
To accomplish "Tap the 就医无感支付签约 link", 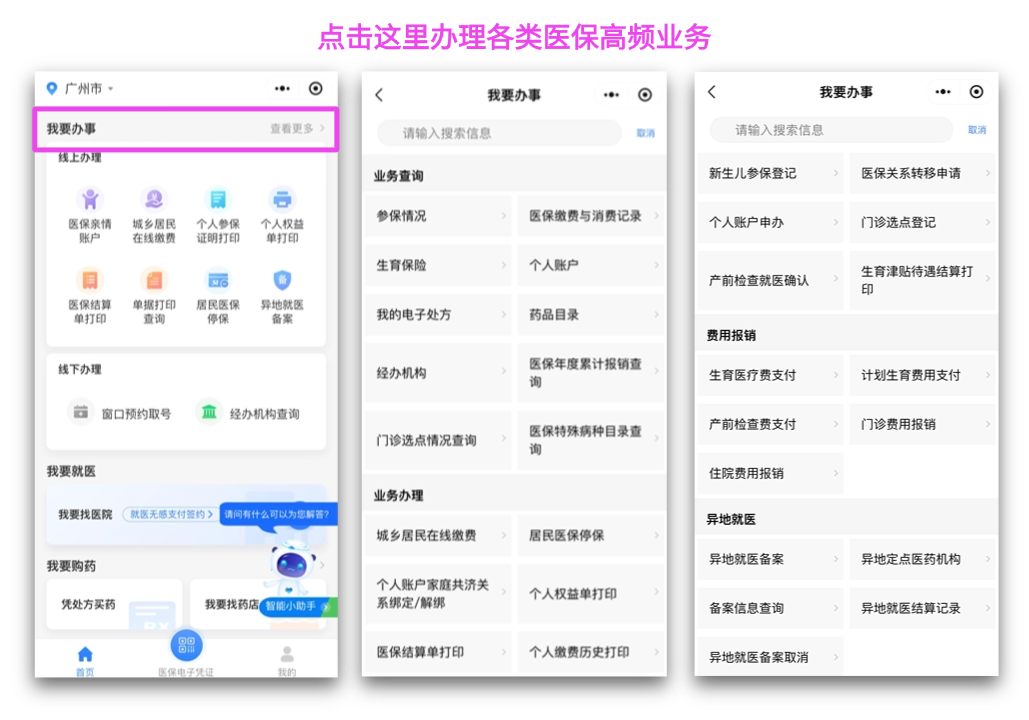I will (169, 514).
